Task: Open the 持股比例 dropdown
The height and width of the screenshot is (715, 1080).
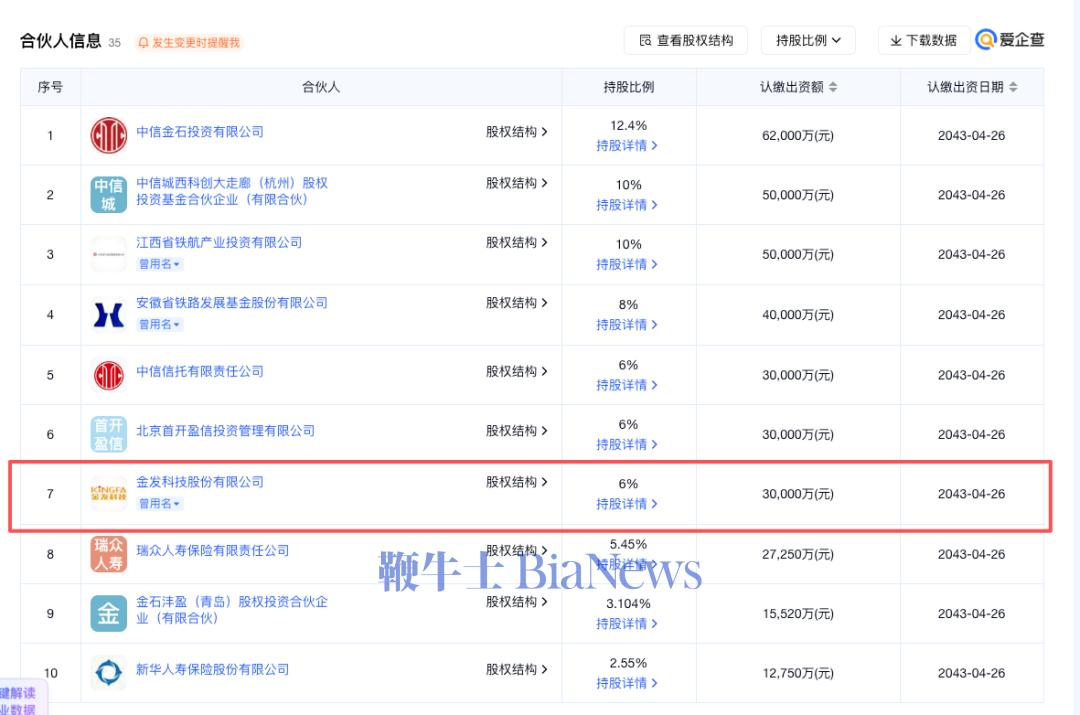Action: [808, 41]
